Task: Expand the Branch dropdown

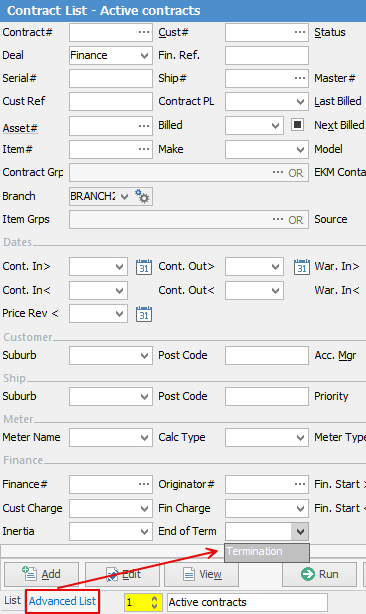Action: coord(124,196)
